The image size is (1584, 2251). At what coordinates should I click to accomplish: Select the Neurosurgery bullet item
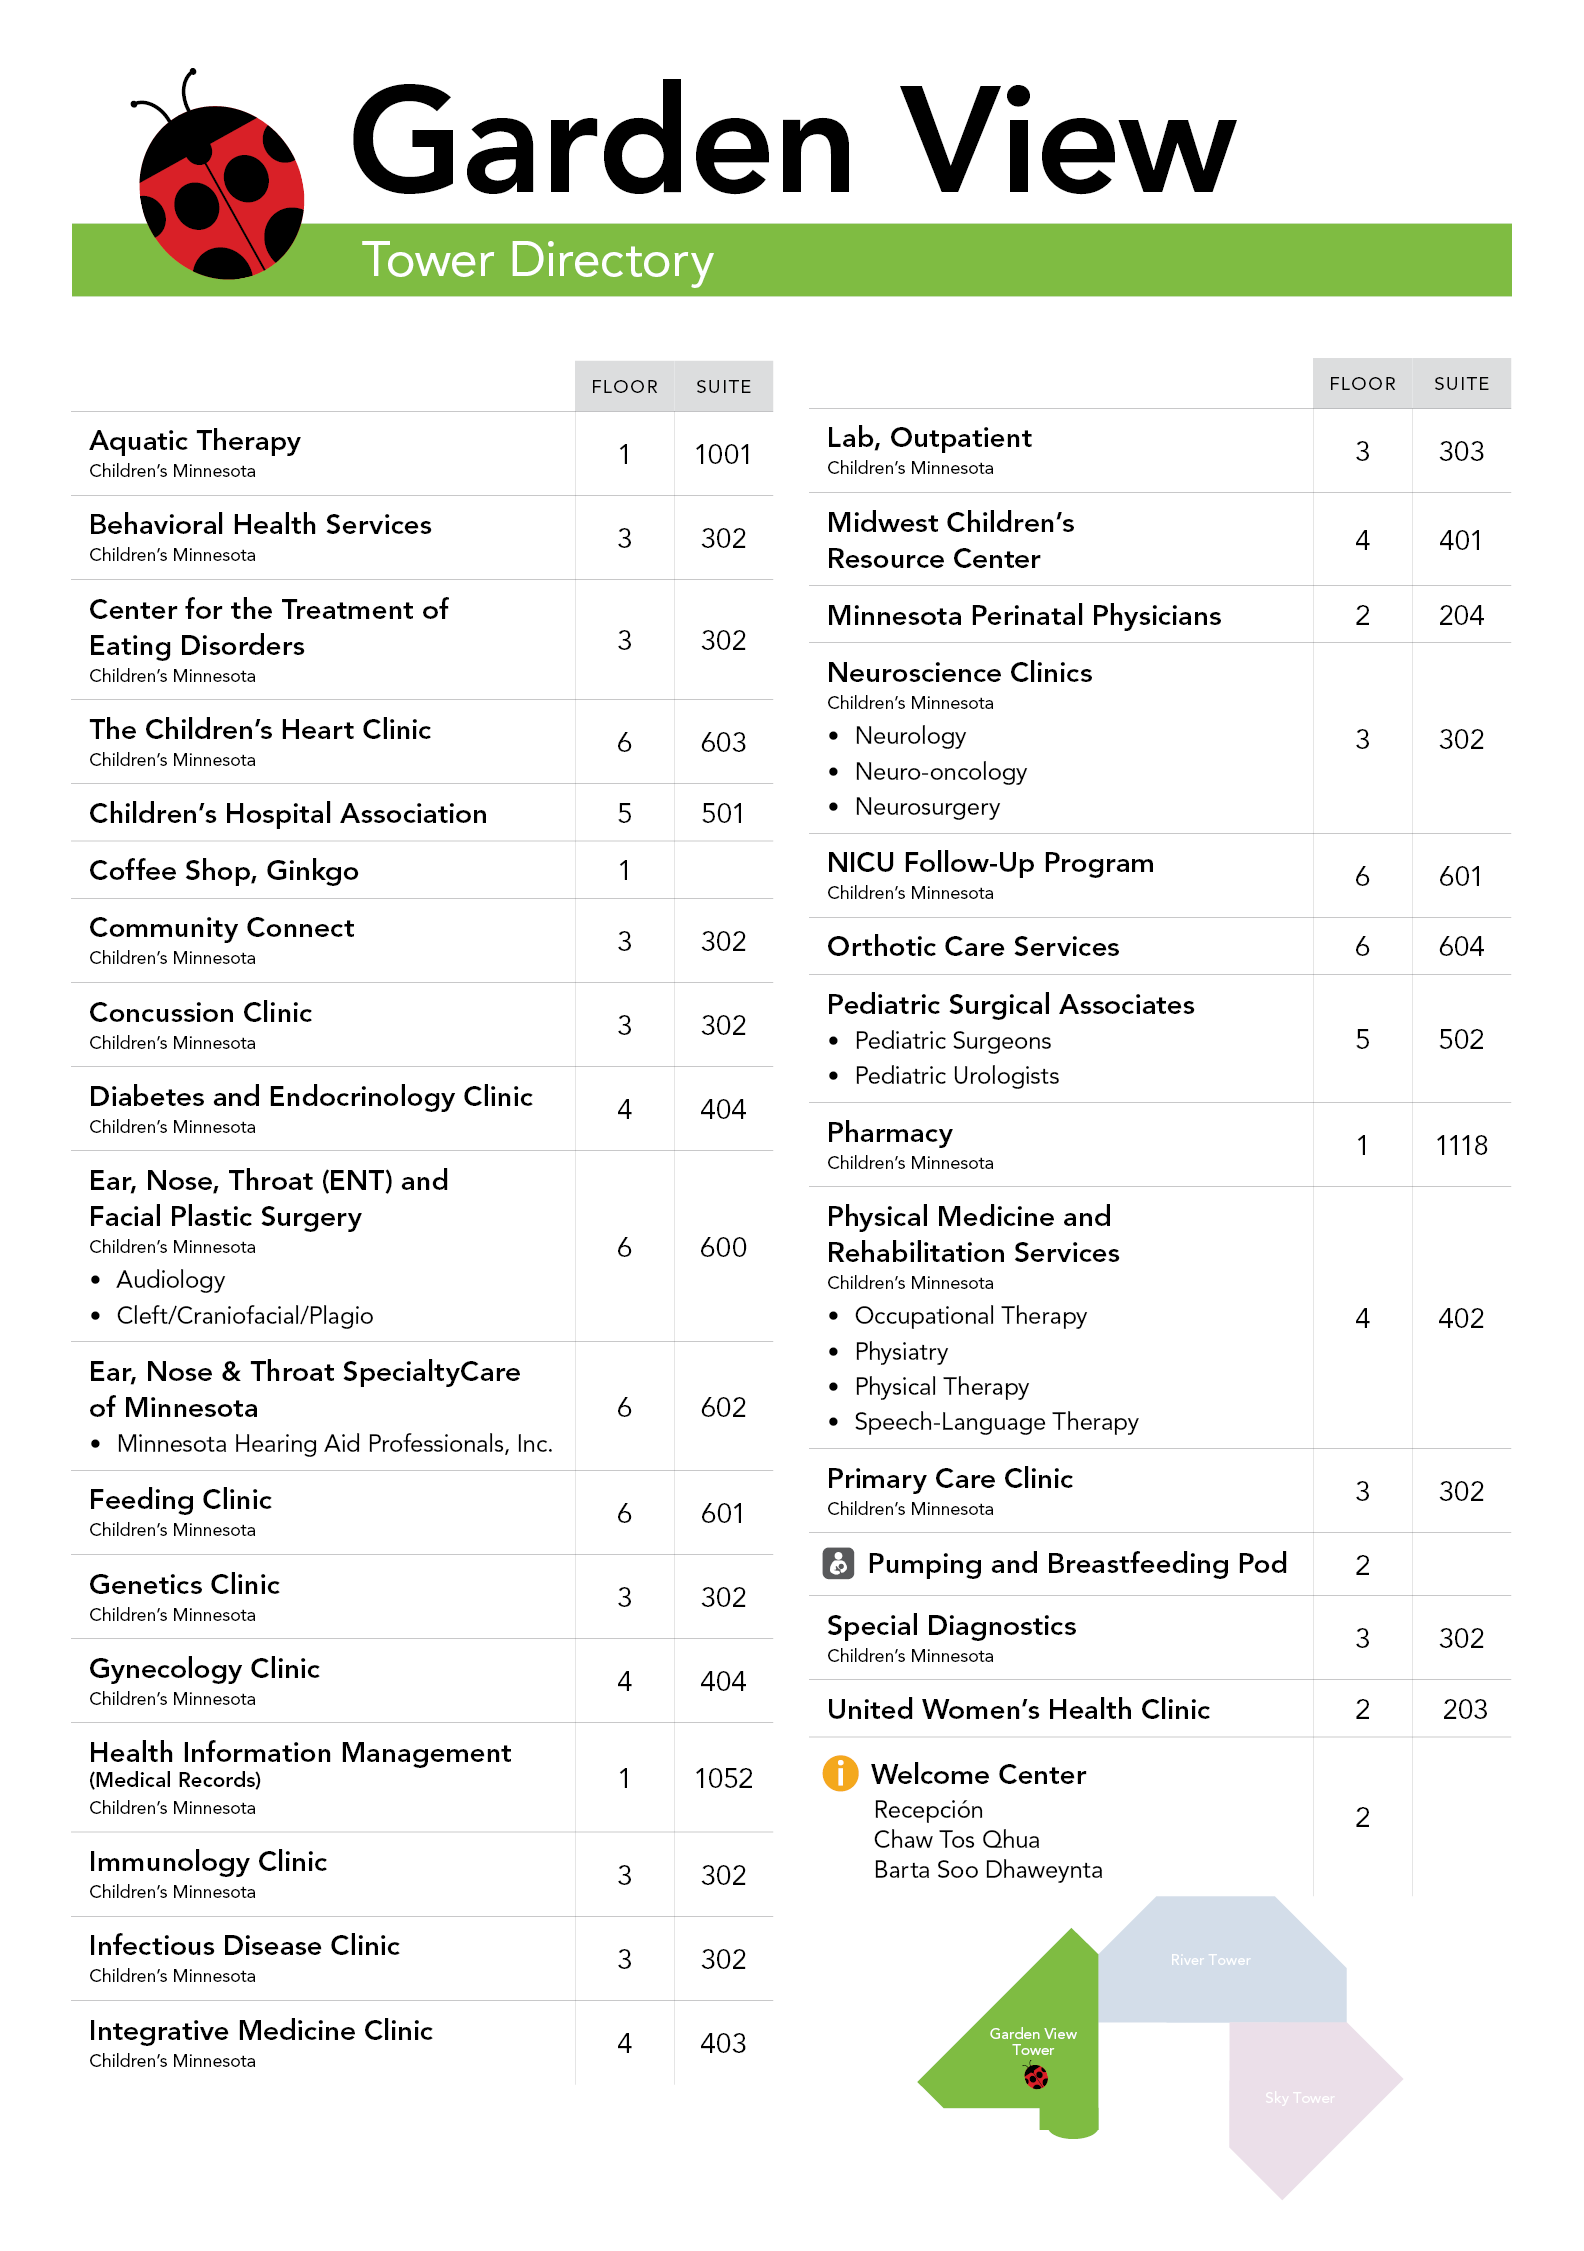(x=927, y=807)
